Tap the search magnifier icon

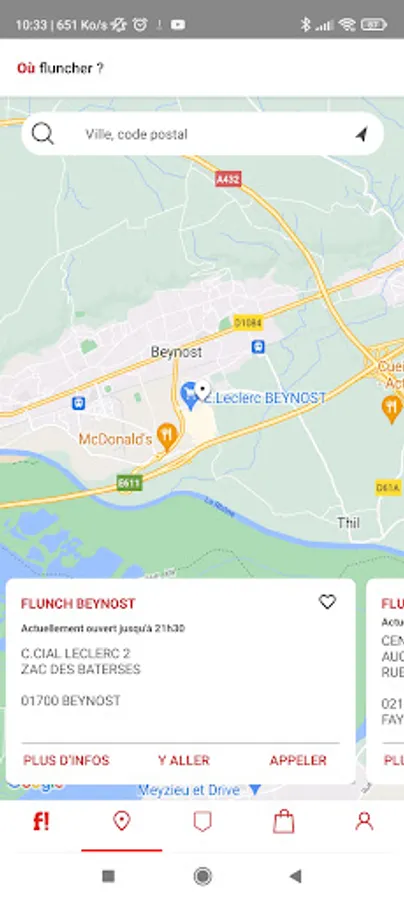(42, 134)
